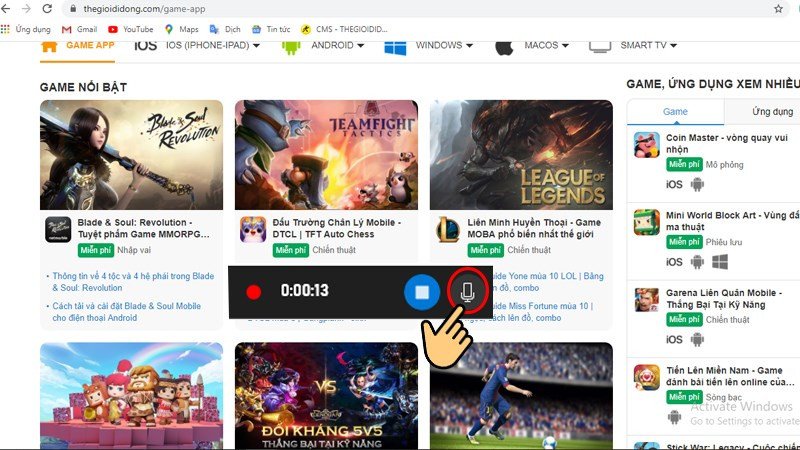Click the address bar URL field
The image size is (800, 450).
[400, 8]
